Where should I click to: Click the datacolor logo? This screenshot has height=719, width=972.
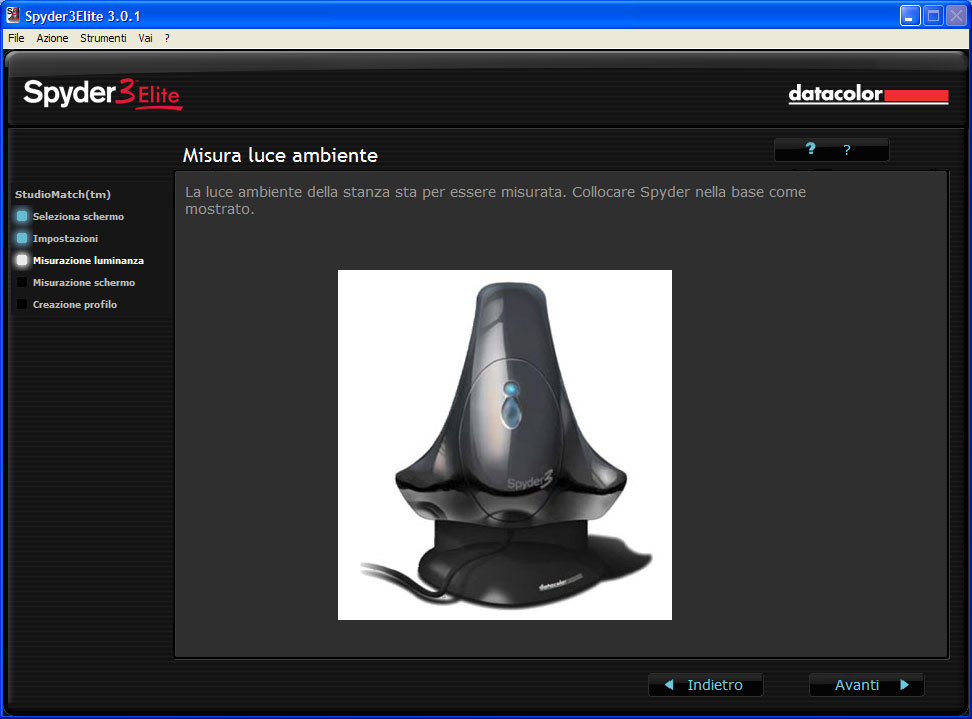(x=867, y=95)
